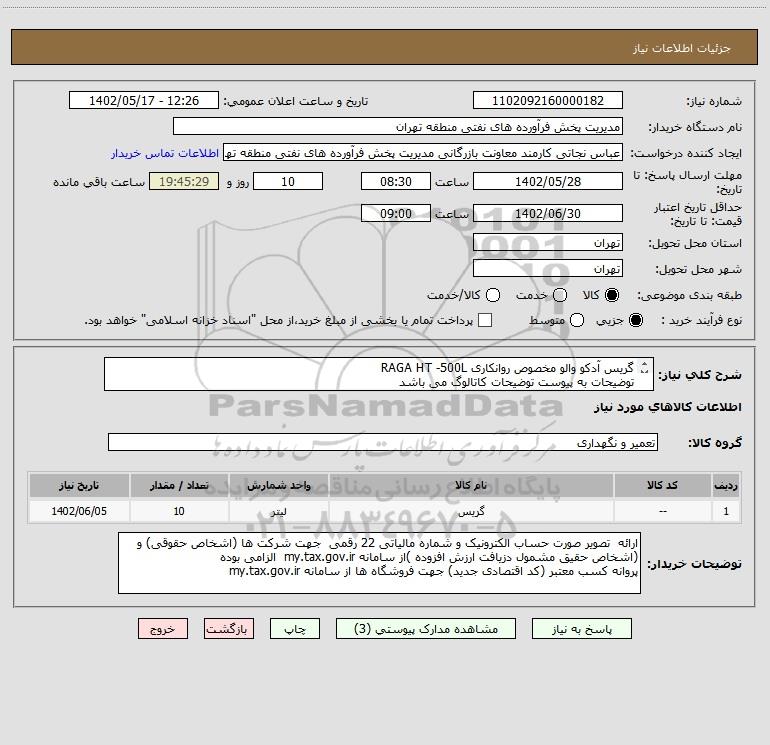This screenshot has width=770, height=745.
Task: Open مشاهده مدارک پیوستی (3) button
Action: [426, 629]
